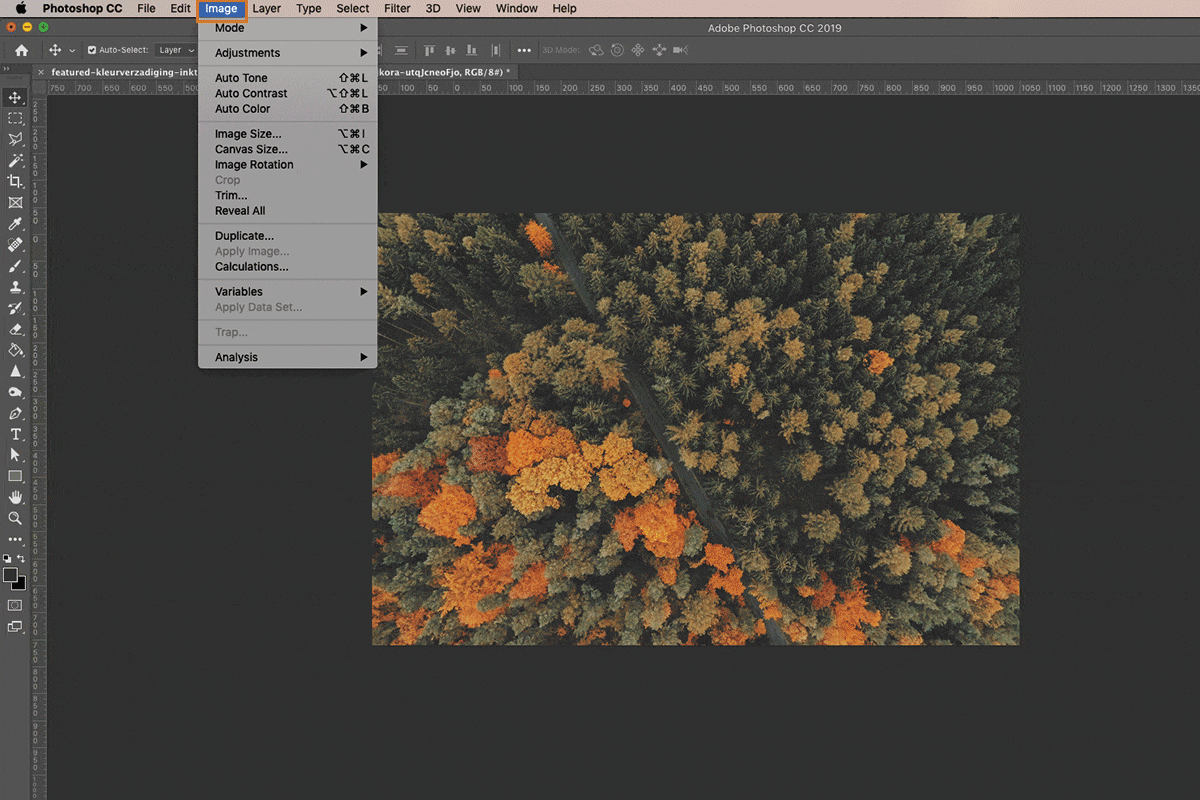The width and height of the screenshot is (1200, 800).
Task: Toggle Quick Mask mode
Action: click(15, 605)
